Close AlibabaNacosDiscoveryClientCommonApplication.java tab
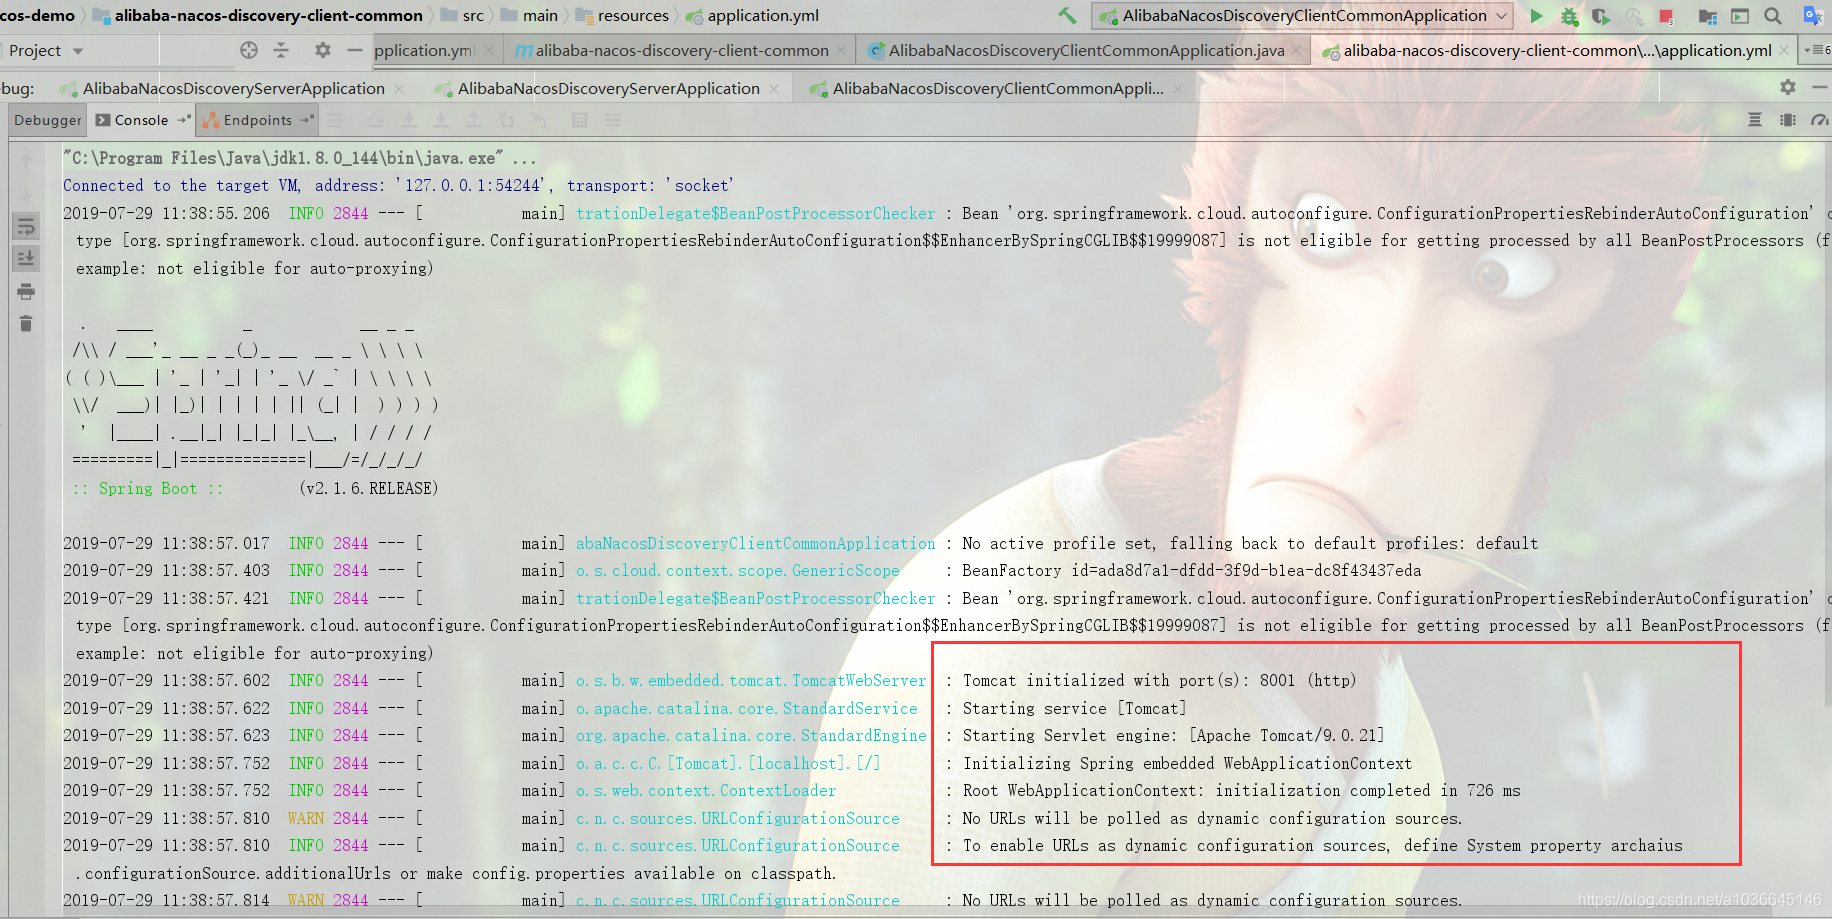The image size is (1832, 919). coord(1297,50)
